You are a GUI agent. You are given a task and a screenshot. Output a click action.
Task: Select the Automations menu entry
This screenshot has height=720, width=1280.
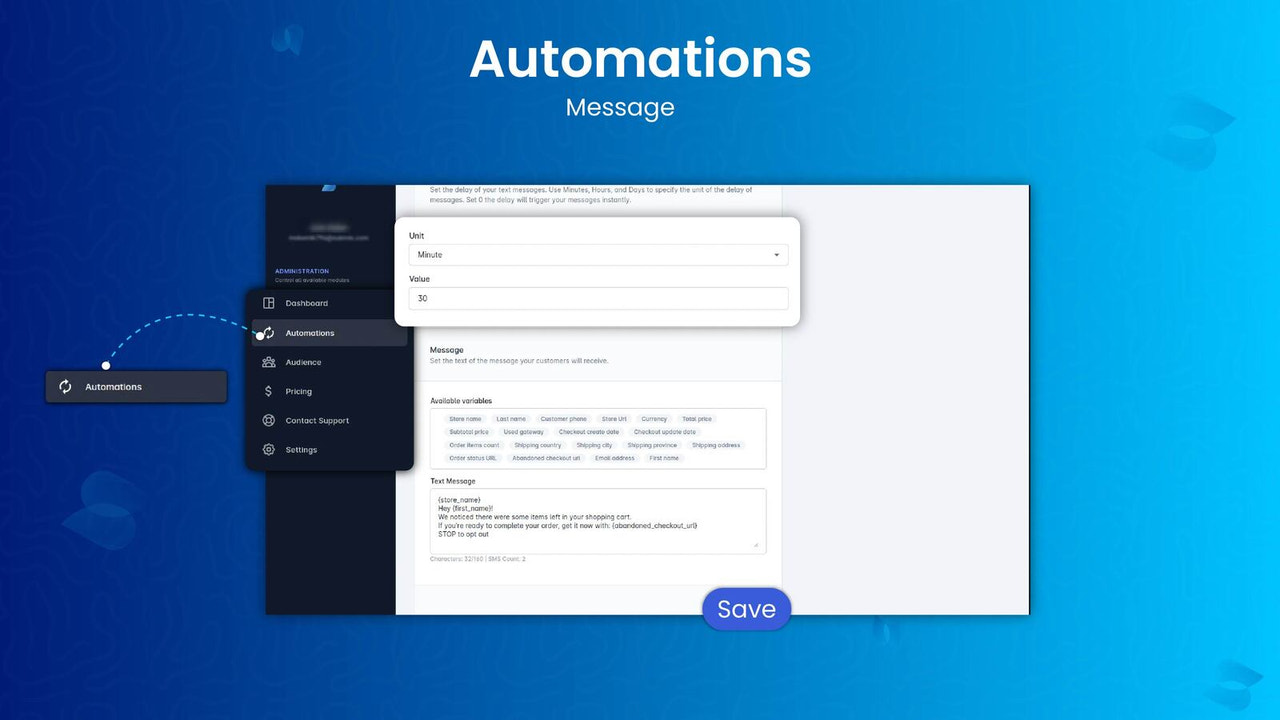[310, 333]
